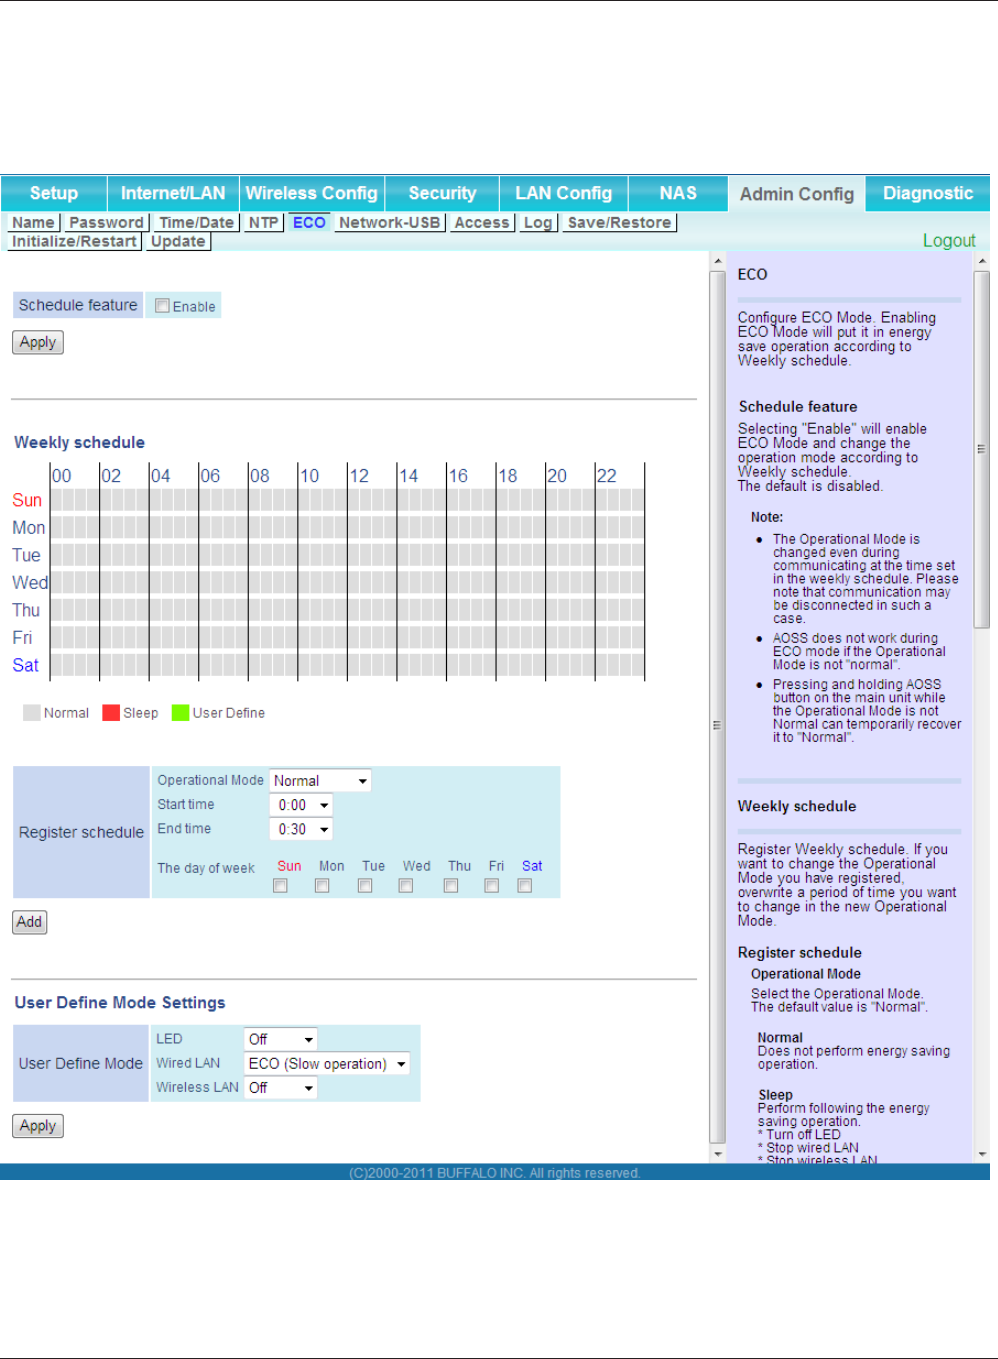Open the Name submenu link

pyautogui.click(x=34, y=222)
